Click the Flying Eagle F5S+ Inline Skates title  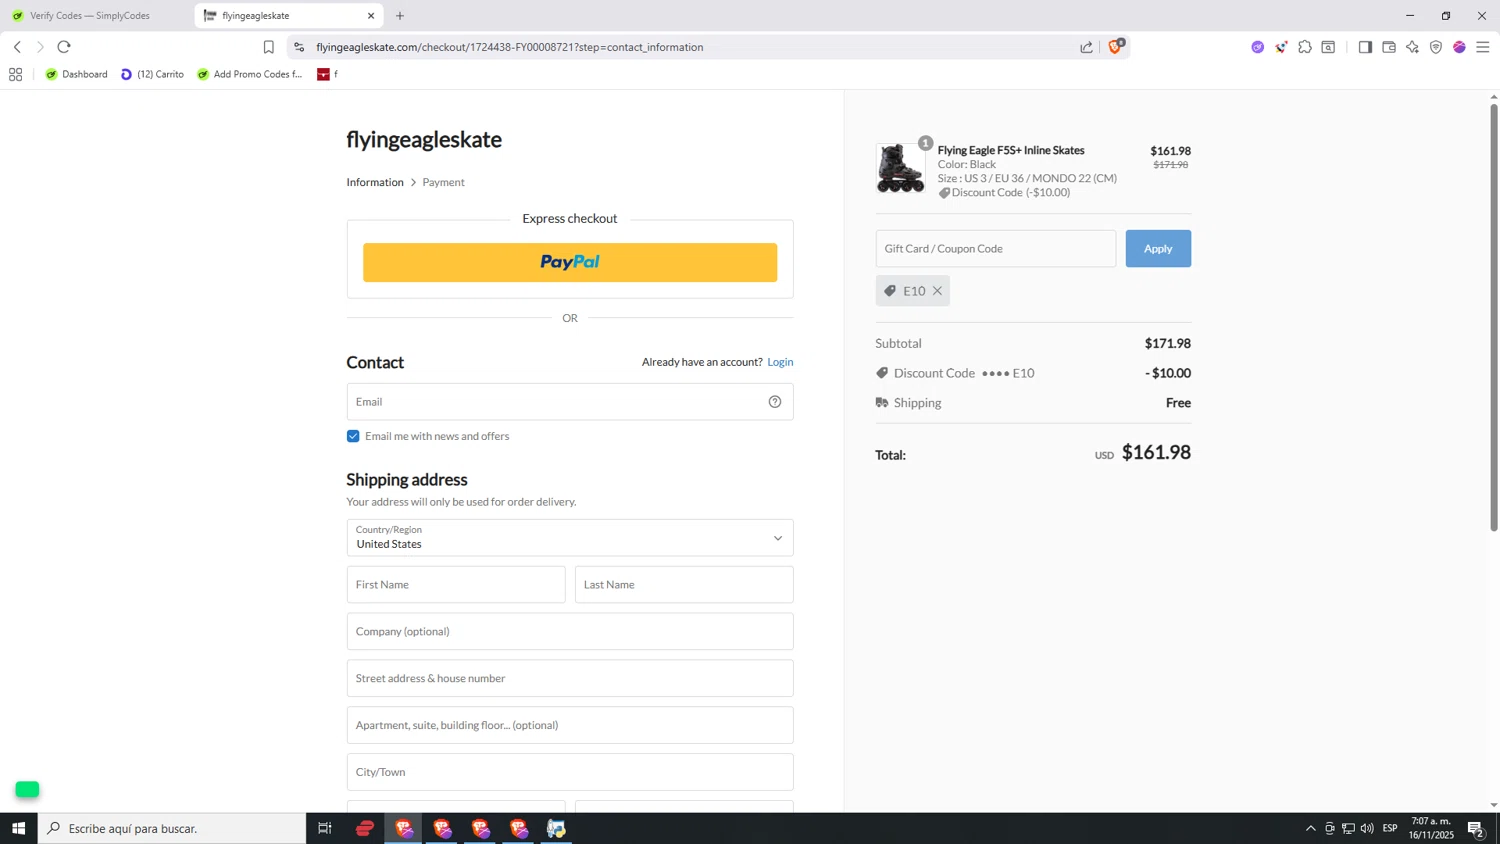(x=1011, y=150)
